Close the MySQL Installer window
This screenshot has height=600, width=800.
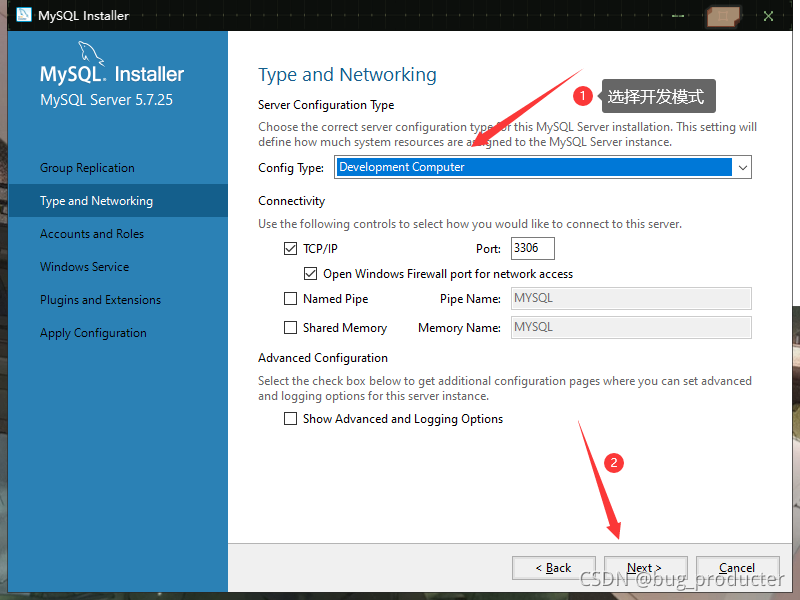(x=768, y=16)
